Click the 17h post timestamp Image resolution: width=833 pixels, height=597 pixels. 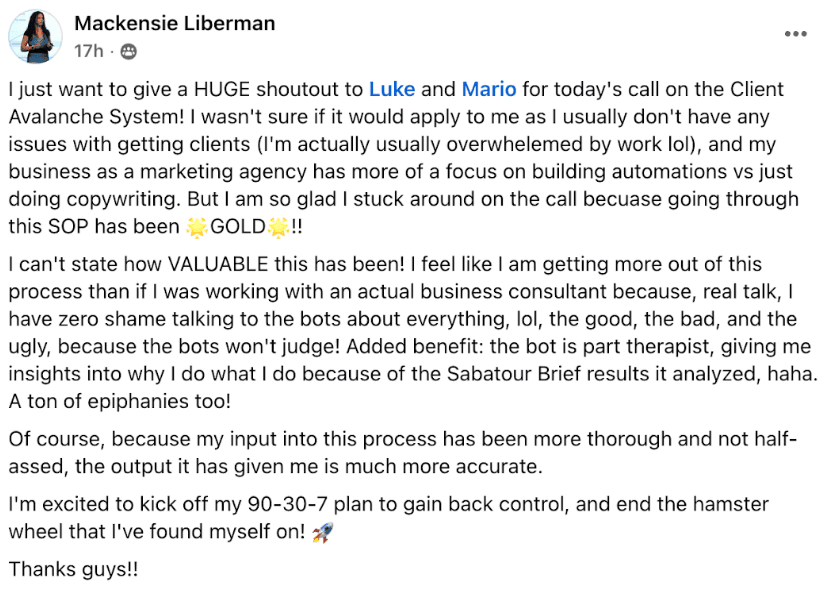pyautogui.click(x=88, y=50)
